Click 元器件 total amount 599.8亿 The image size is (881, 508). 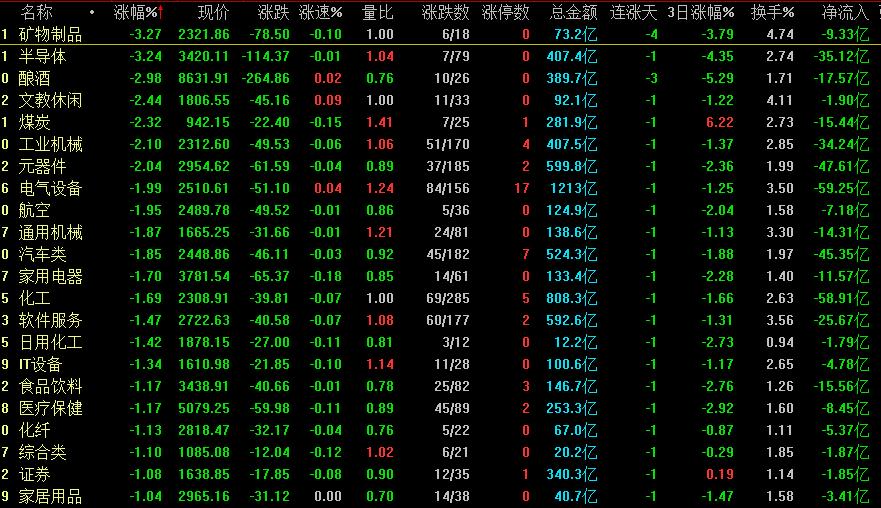[571, 166]
